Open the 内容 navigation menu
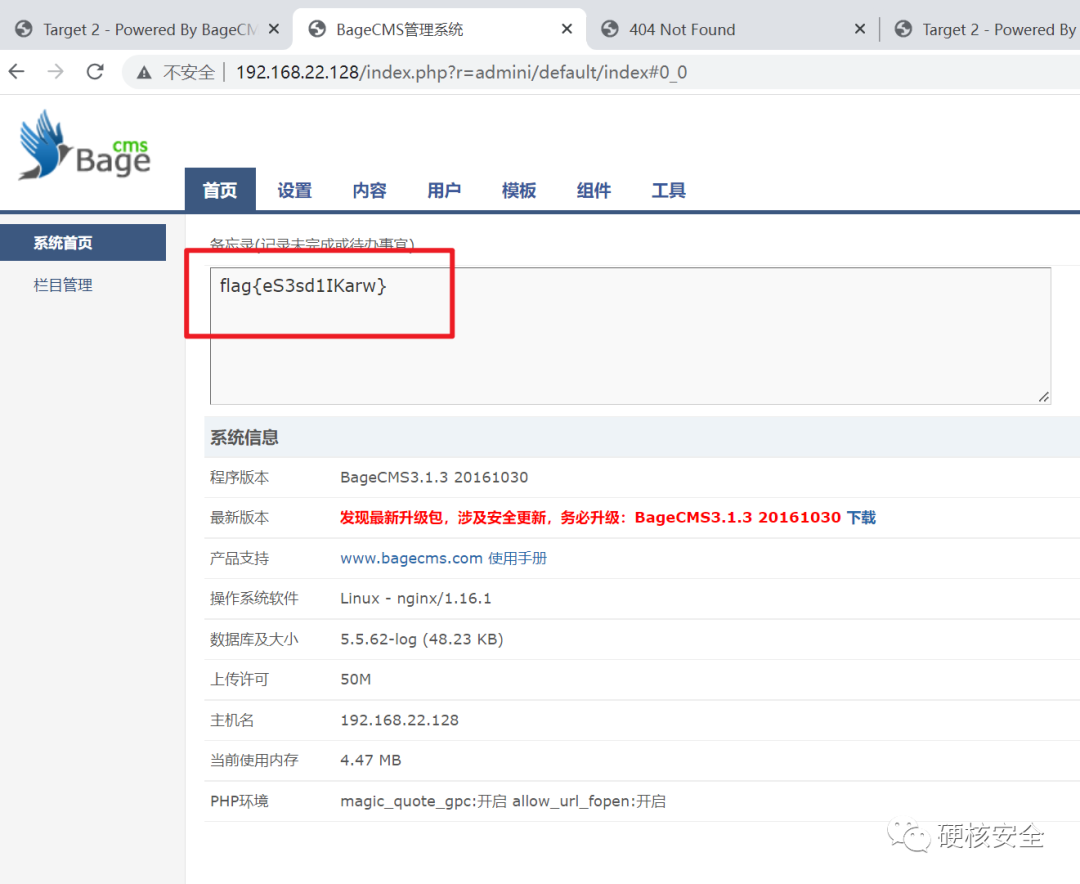Viewport: 1080px width, 884px height. (x=370, y=190)
